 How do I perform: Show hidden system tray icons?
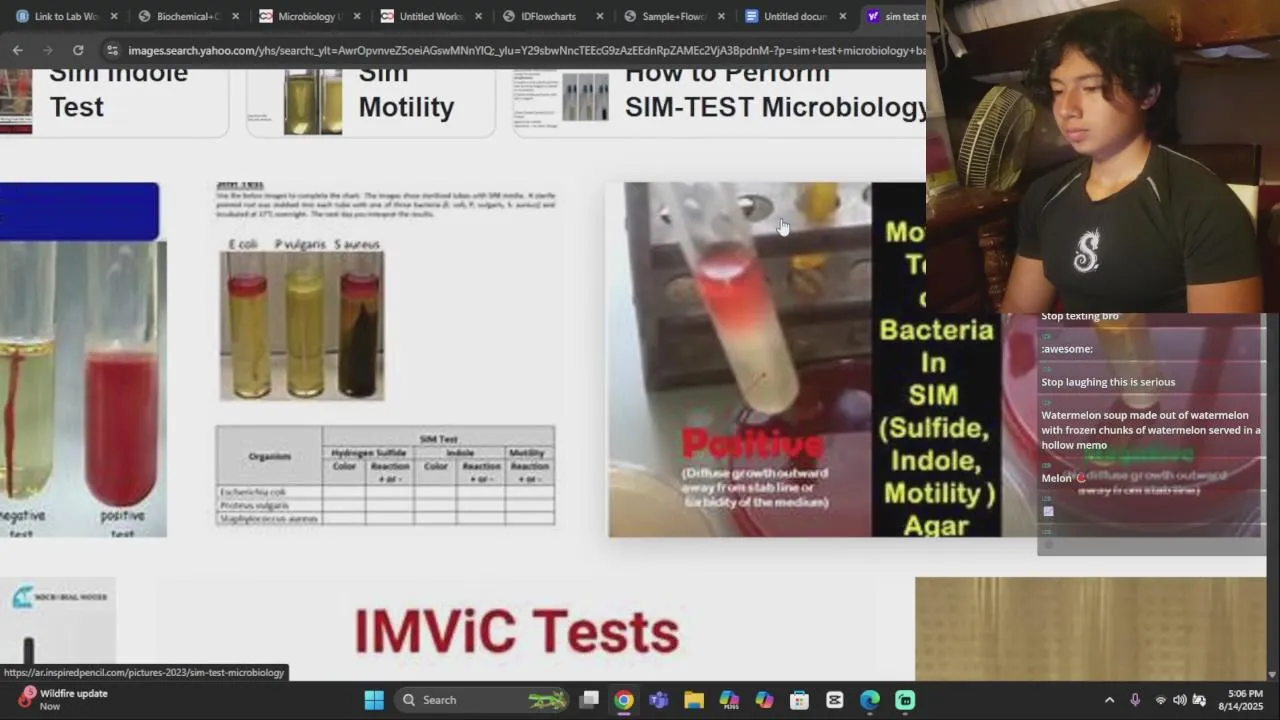tap(1109, 700)
